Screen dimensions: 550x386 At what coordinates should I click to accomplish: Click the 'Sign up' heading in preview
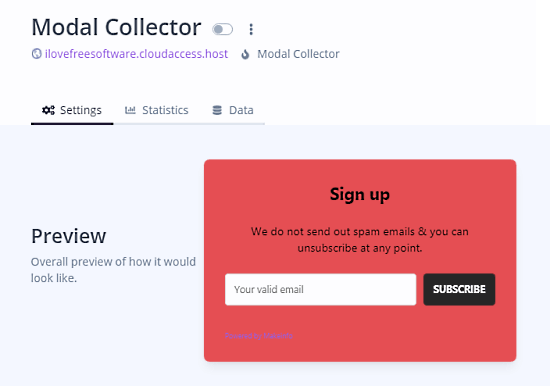pyautogui.click(x=360, y=194)
